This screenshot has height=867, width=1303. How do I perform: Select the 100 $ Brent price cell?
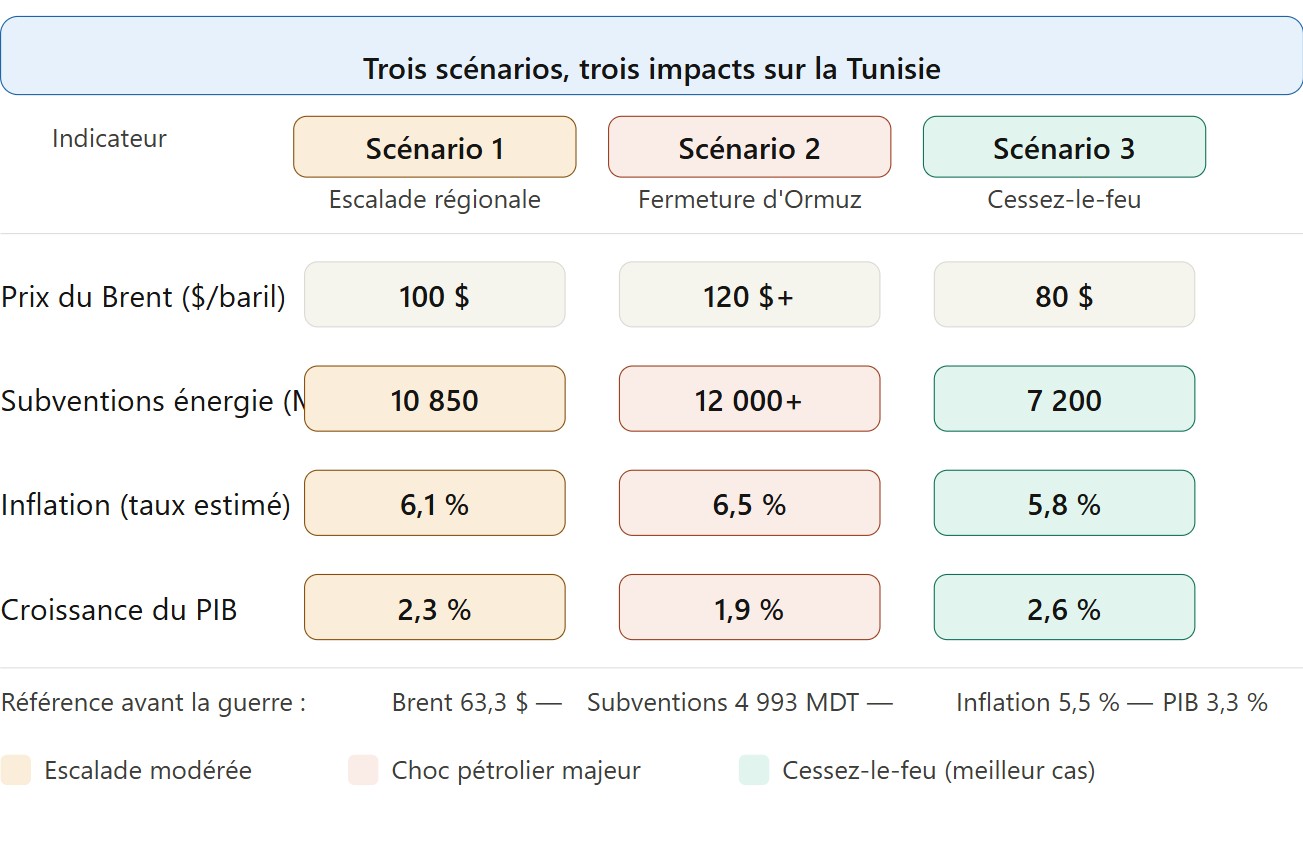[434, 295]
